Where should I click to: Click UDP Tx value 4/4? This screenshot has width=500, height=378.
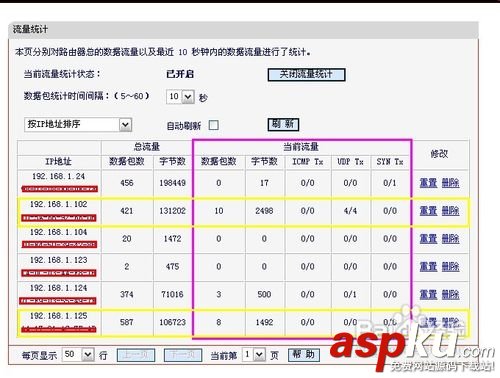coord(350,211)
